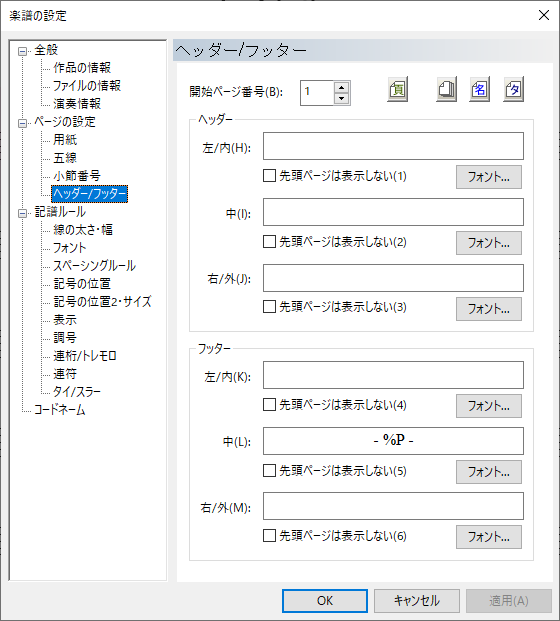This screenshot has height=621, width=560.
Task: Click the footer center field containing - %P -
Action: click(393, 441)
